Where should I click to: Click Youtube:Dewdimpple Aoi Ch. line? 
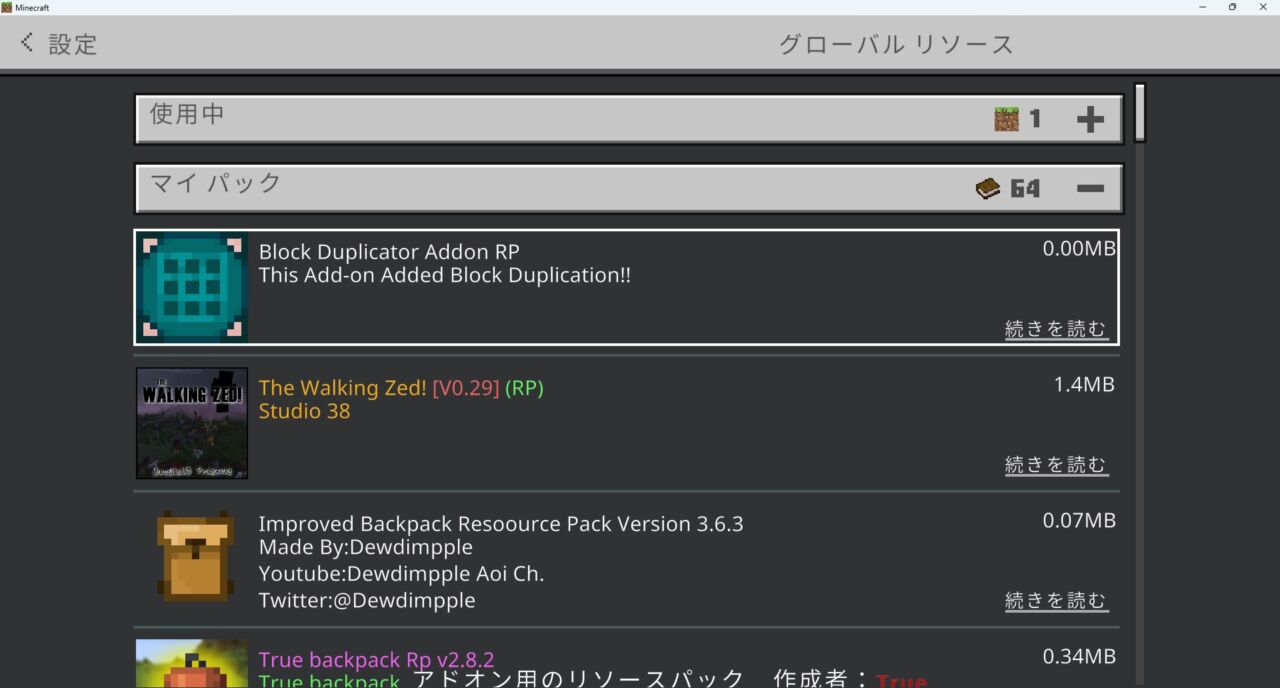click(401, 574)
